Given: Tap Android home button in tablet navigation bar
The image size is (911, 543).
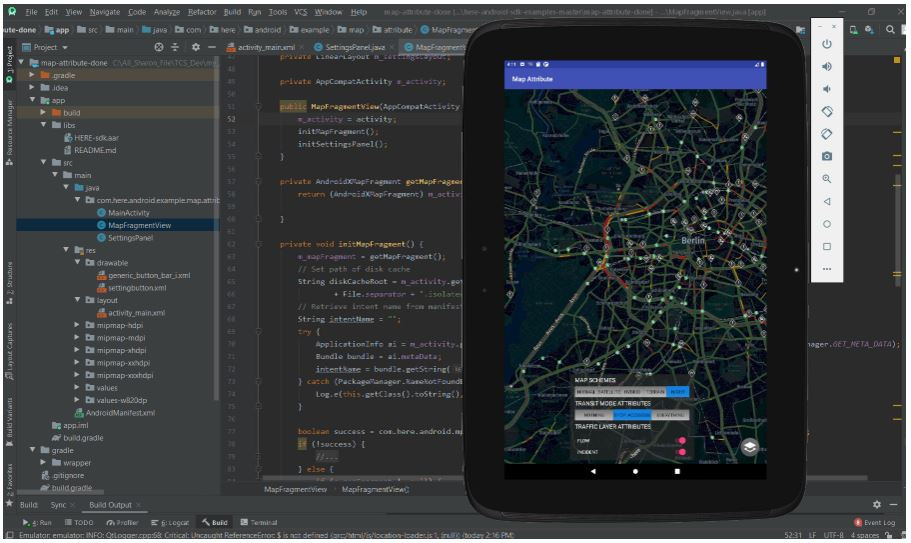Looking at the screenshot, I should (635, 472).
